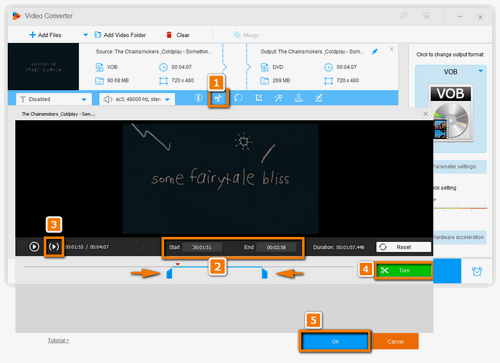Open the crop video tool

pos(259,98)
